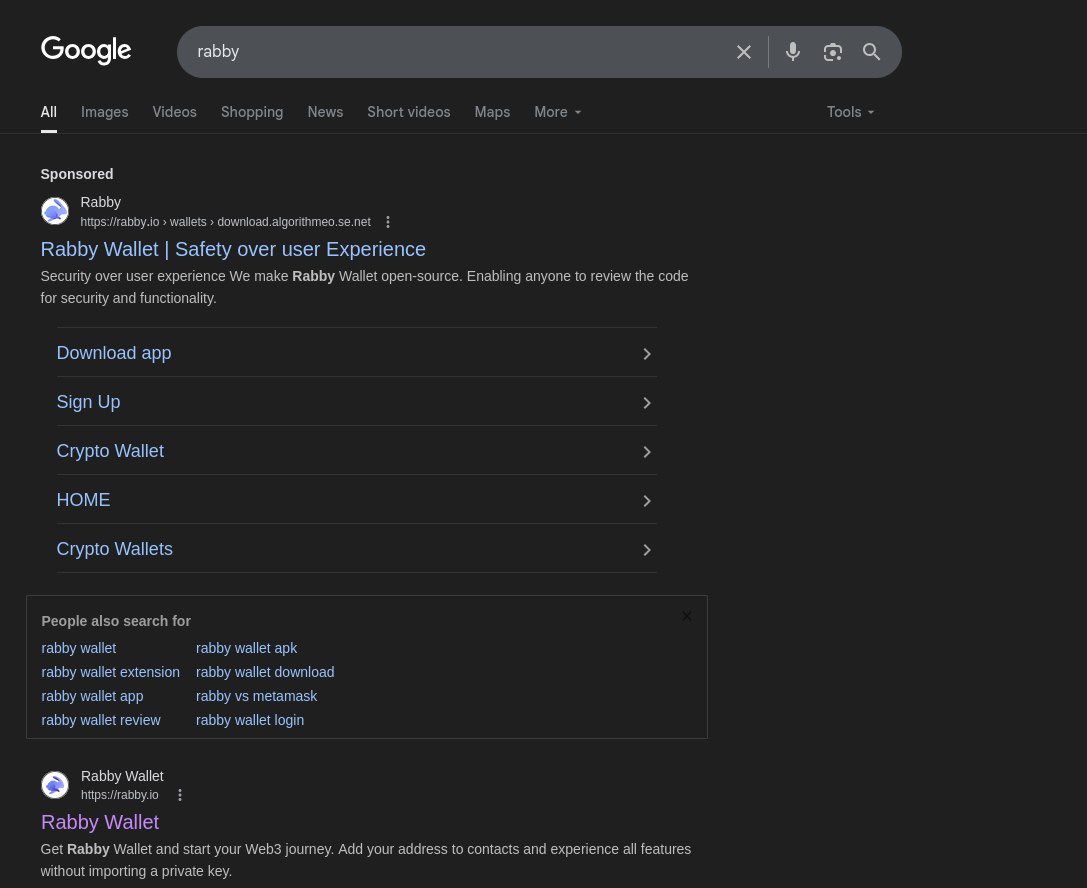Open the Download app sitelink
This screenshot has height=888, width=1087.
point(114,353)
